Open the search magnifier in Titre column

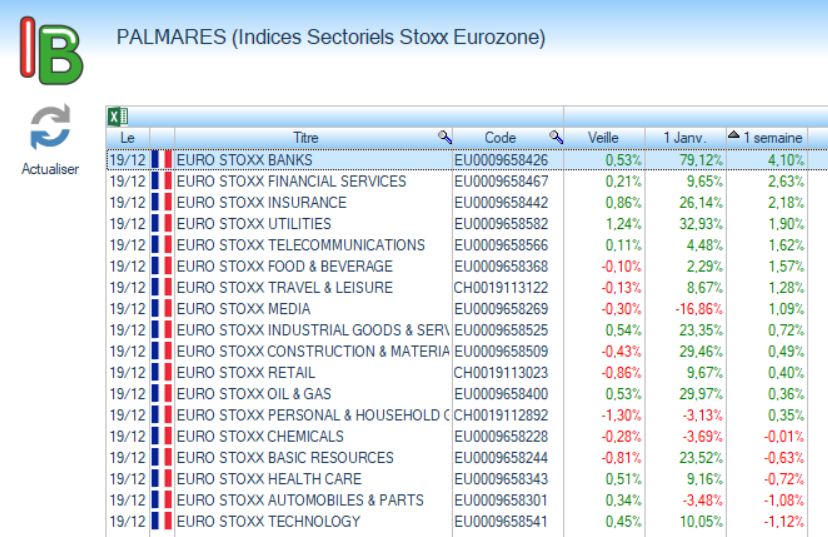[x=445, y=137]
